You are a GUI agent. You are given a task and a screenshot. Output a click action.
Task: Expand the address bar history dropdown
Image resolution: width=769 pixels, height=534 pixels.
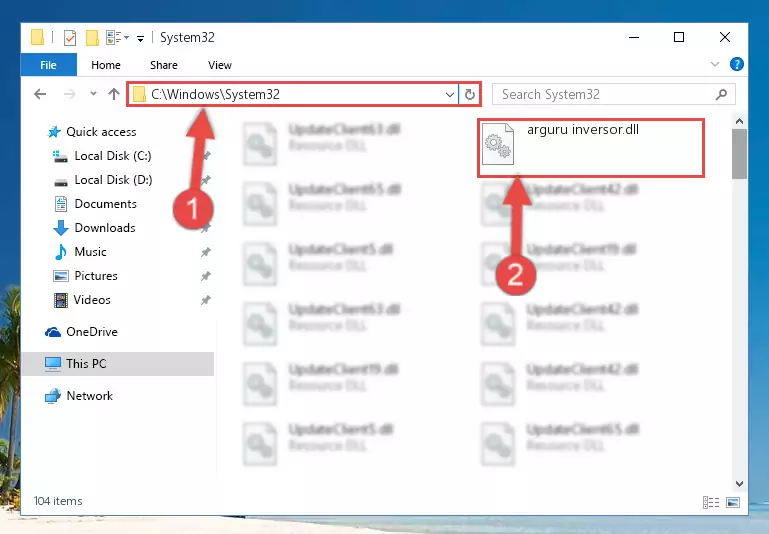(x=449, y=94)
